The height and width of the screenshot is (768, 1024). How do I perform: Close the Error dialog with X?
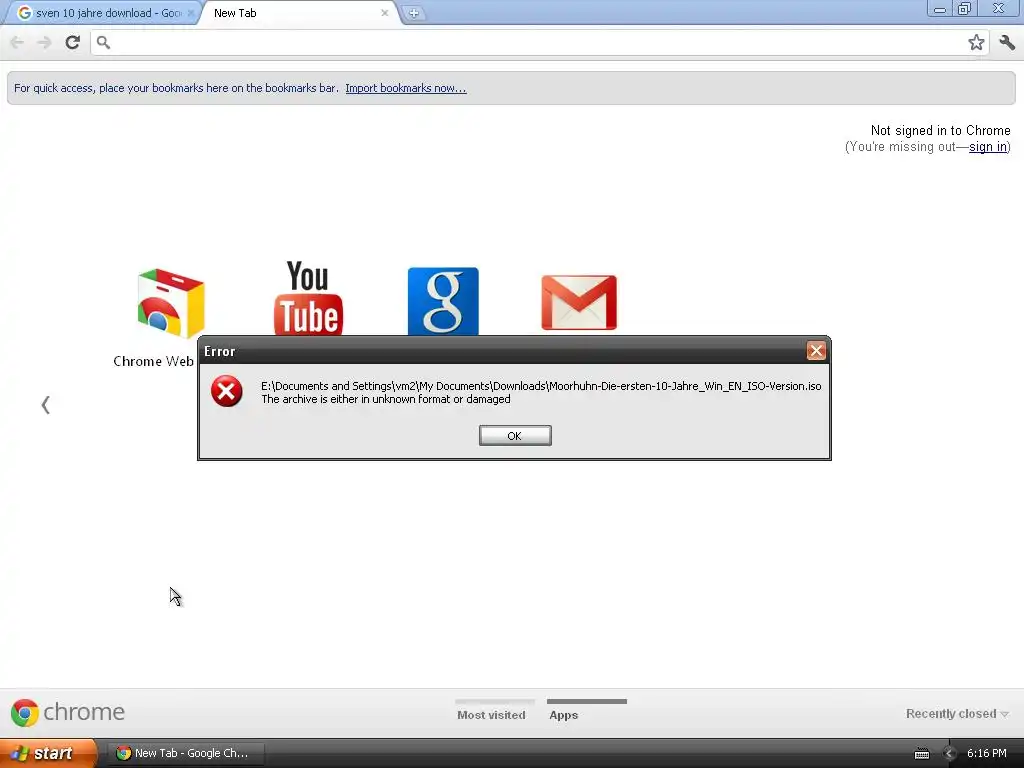(816, 351)
